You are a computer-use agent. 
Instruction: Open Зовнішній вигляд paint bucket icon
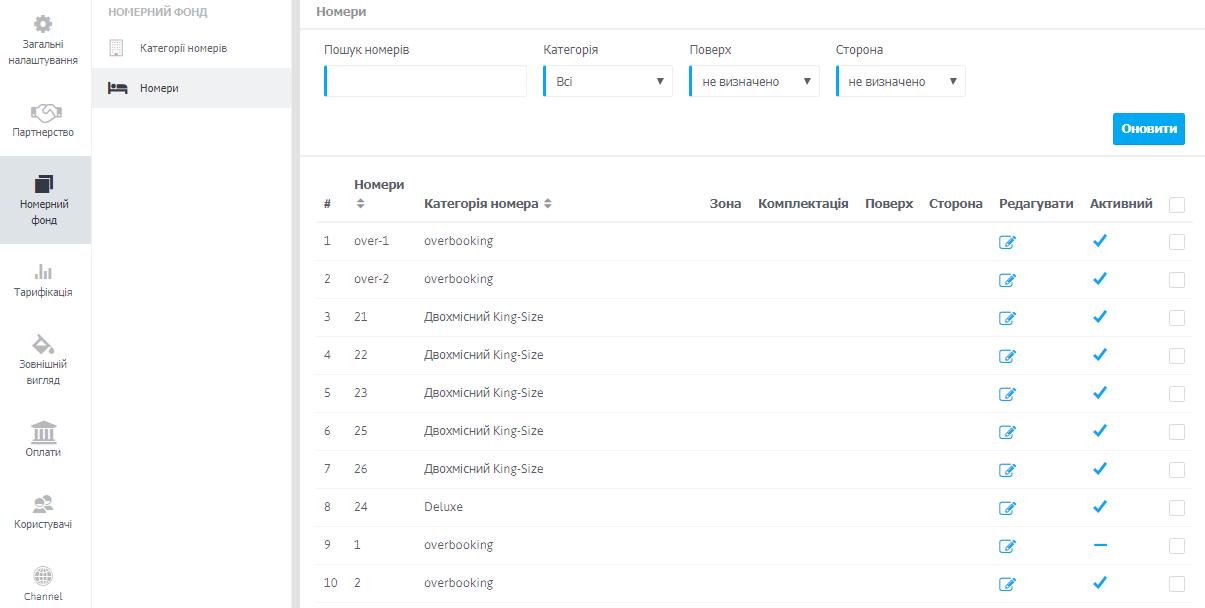point(45,344)
